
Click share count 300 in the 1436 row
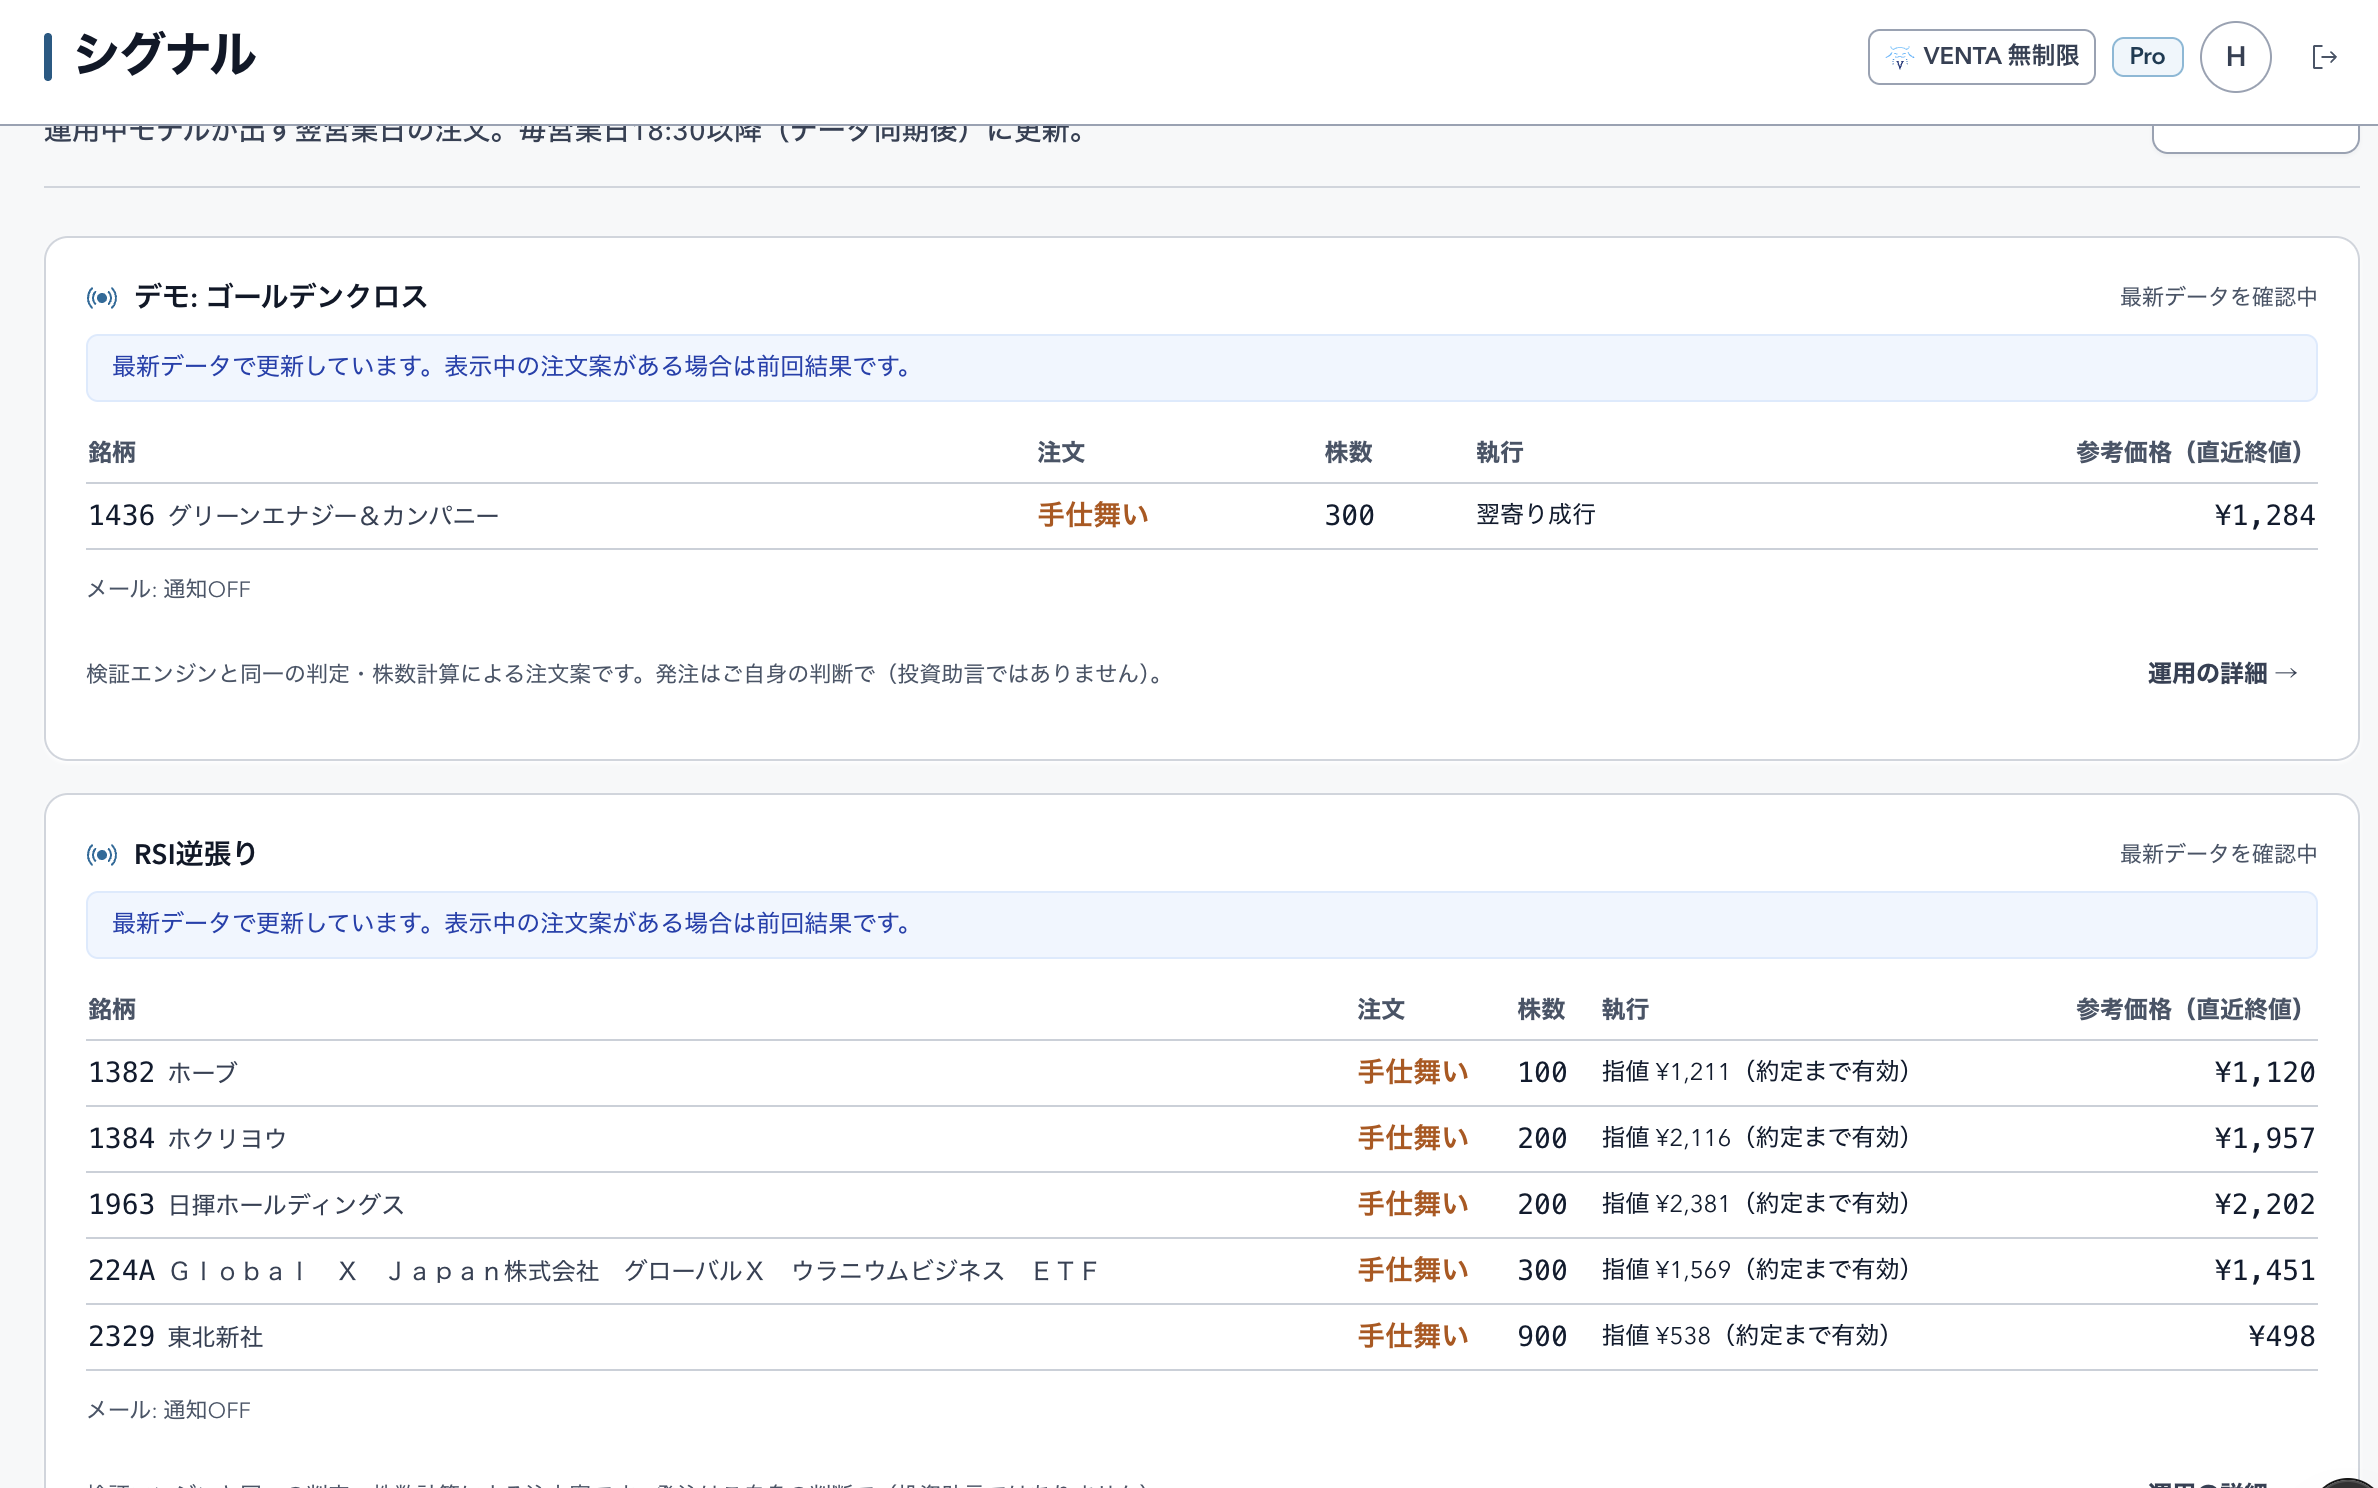click(x=1349, y=515)
